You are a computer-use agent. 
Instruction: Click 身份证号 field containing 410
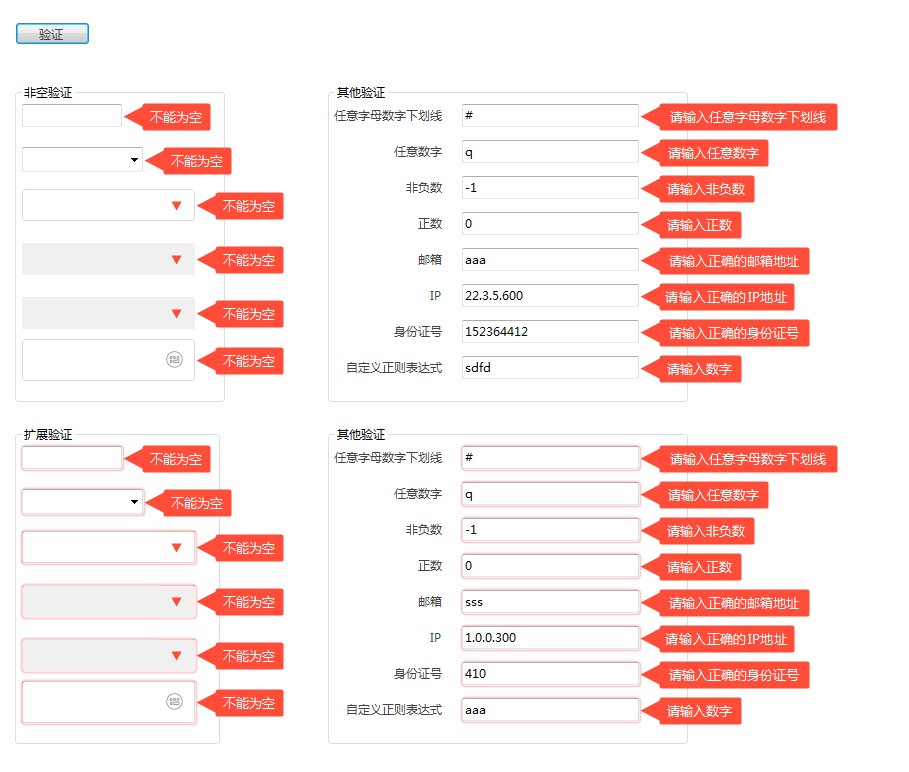550,673
